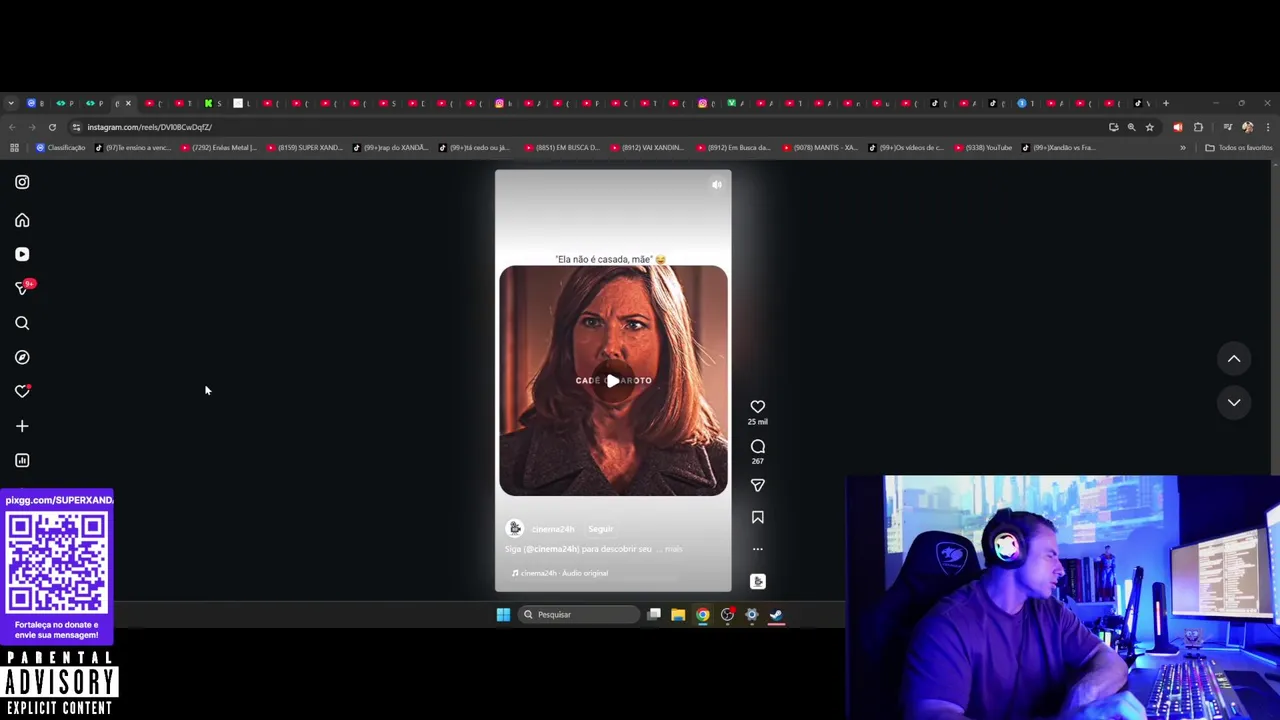Viewport: 1280px width, 720px height.
Task: Click the install/cast icon in address bar
Action: point(1113,127)
